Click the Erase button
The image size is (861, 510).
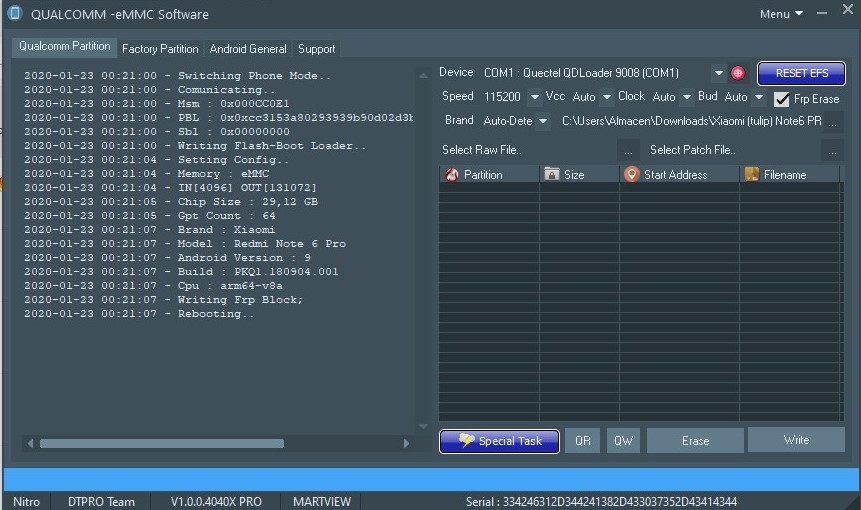click(x=695, y=441)
